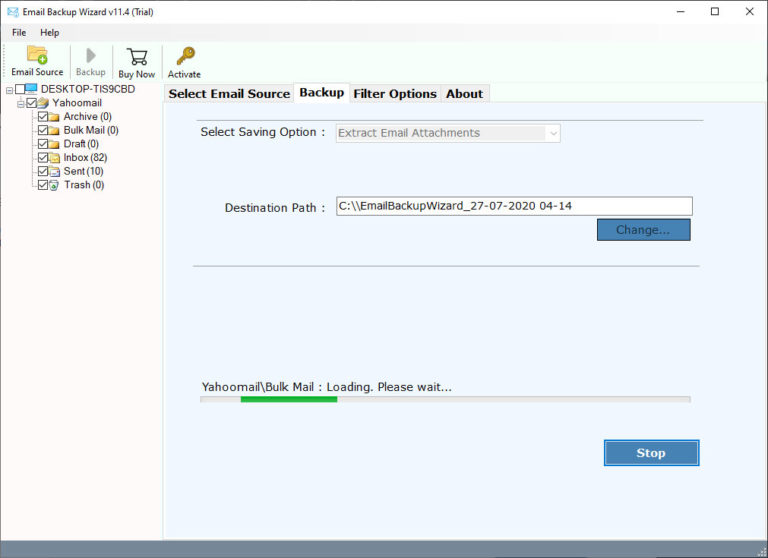Click the 'Loading. Please wait...' status text

click(x=389, y=387)
